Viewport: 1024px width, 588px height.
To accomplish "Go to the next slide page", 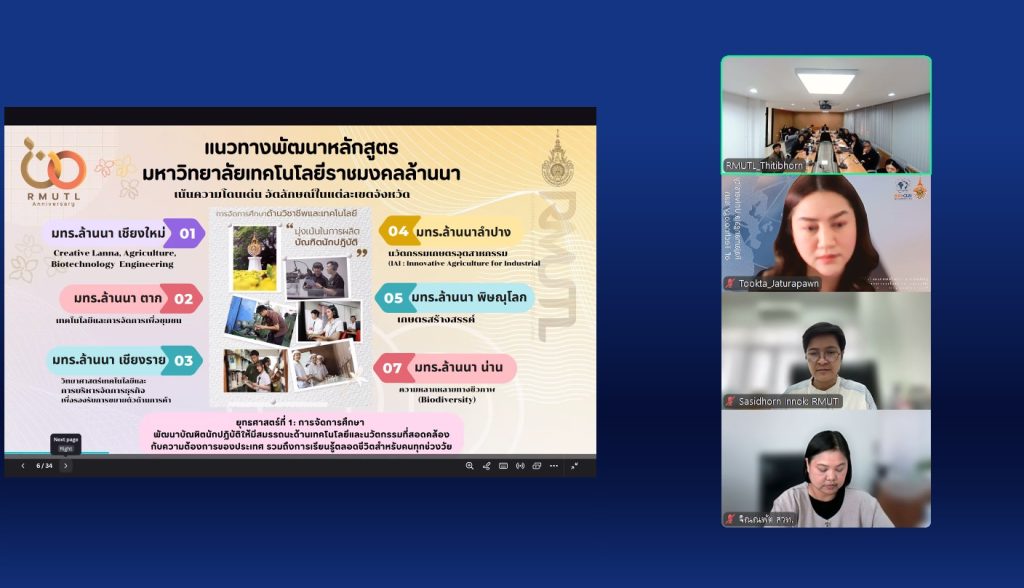I will [66, 466].
